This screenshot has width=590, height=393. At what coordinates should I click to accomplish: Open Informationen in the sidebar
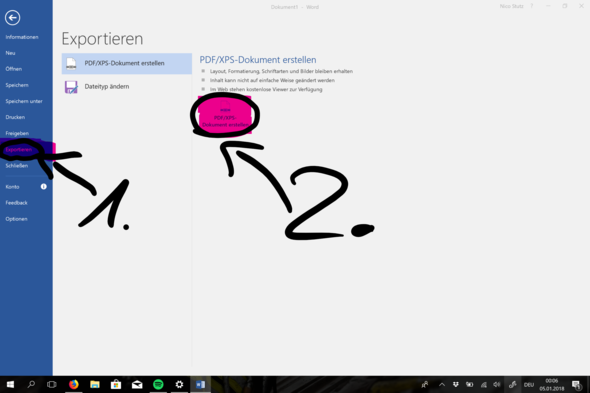click(22, 37)
